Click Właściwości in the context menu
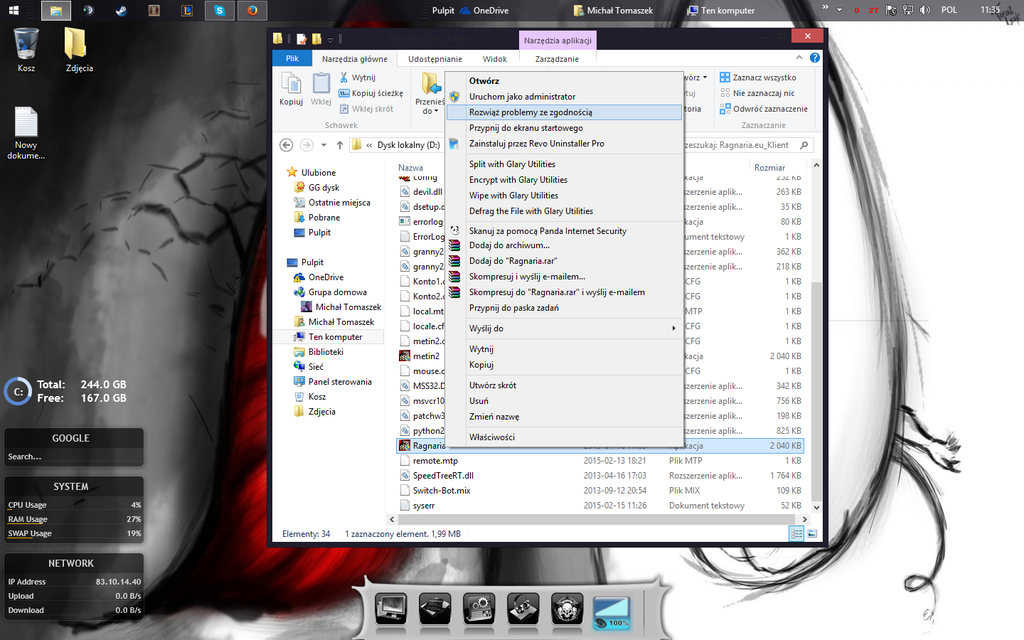The height and width of the screenshot is (640, 1024). pyautogui.click(x=492, y=437)
